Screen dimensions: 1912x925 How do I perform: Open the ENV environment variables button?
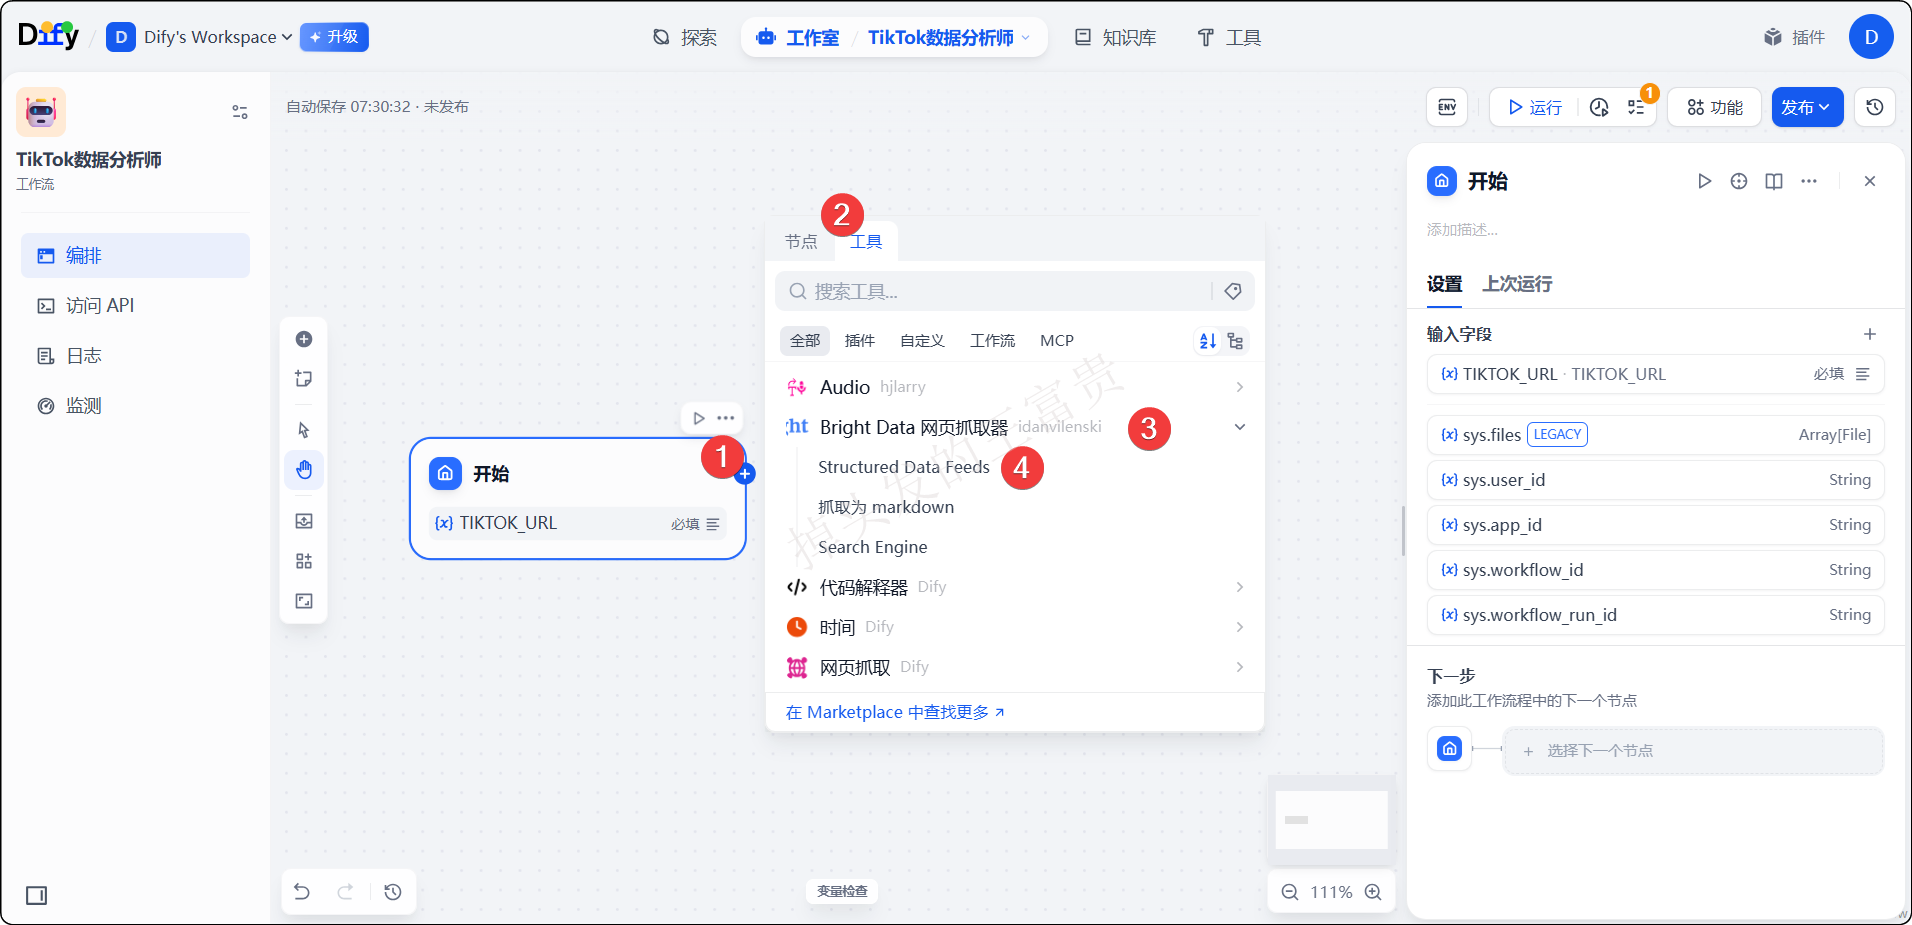[x=1447, y=107]
